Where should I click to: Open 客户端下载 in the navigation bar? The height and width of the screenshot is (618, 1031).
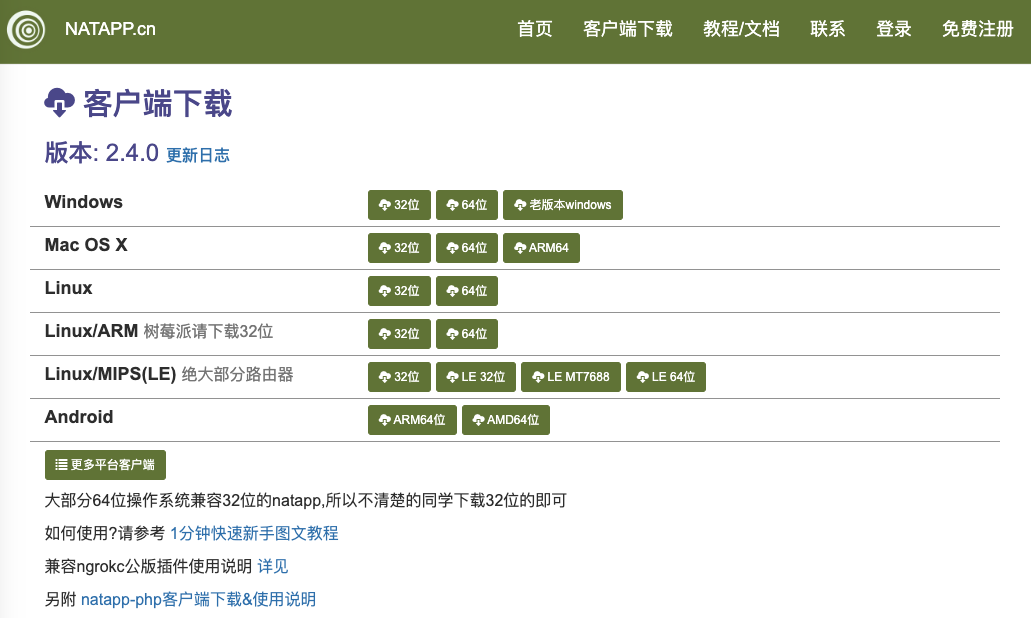[627, 29]
